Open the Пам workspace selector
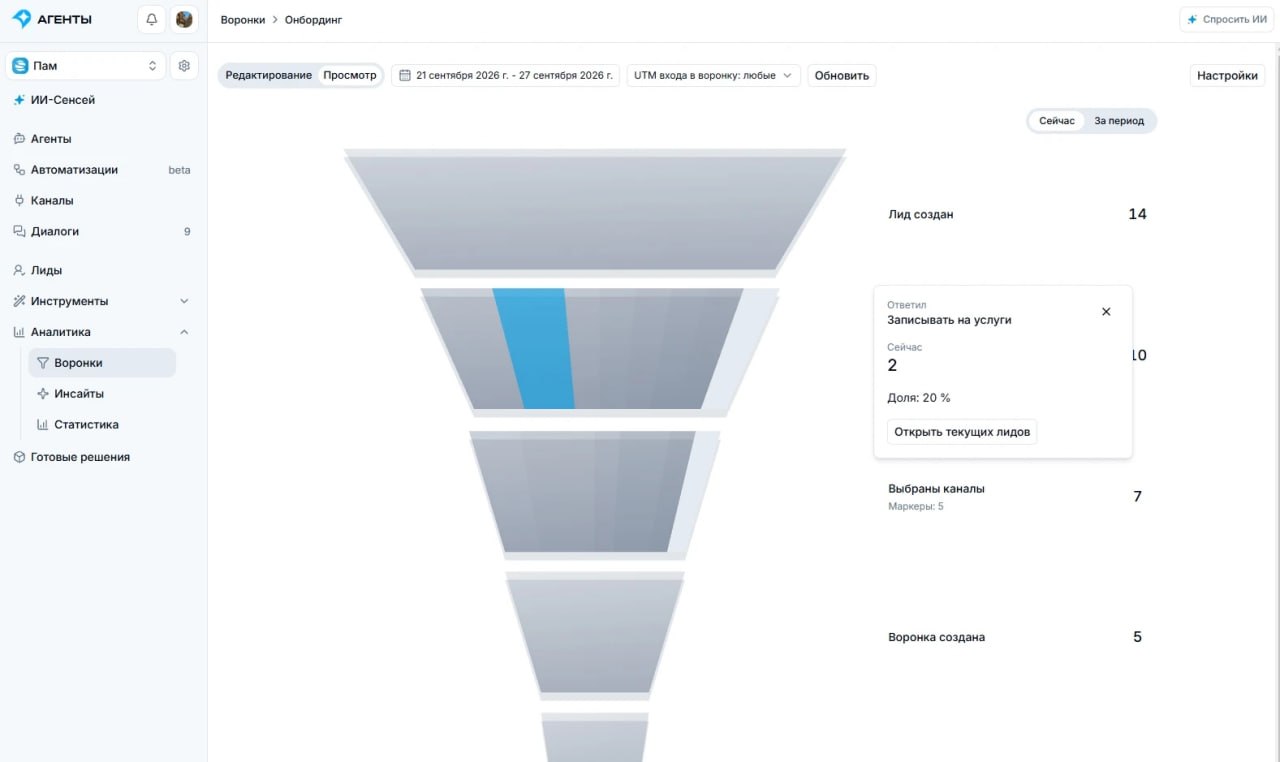1280x762 pixels. (85, 66)
